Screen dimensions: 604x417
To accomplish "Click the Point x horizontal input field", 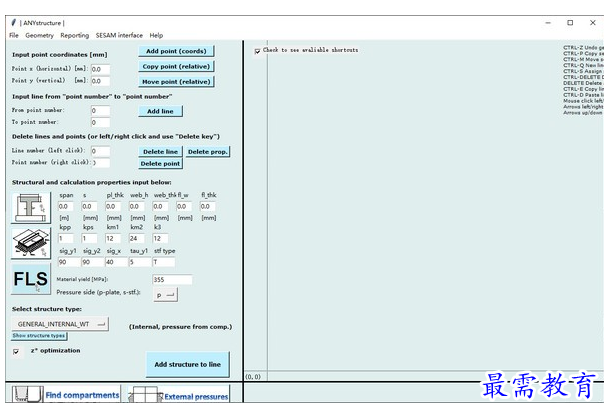I will tap(100, 69).
